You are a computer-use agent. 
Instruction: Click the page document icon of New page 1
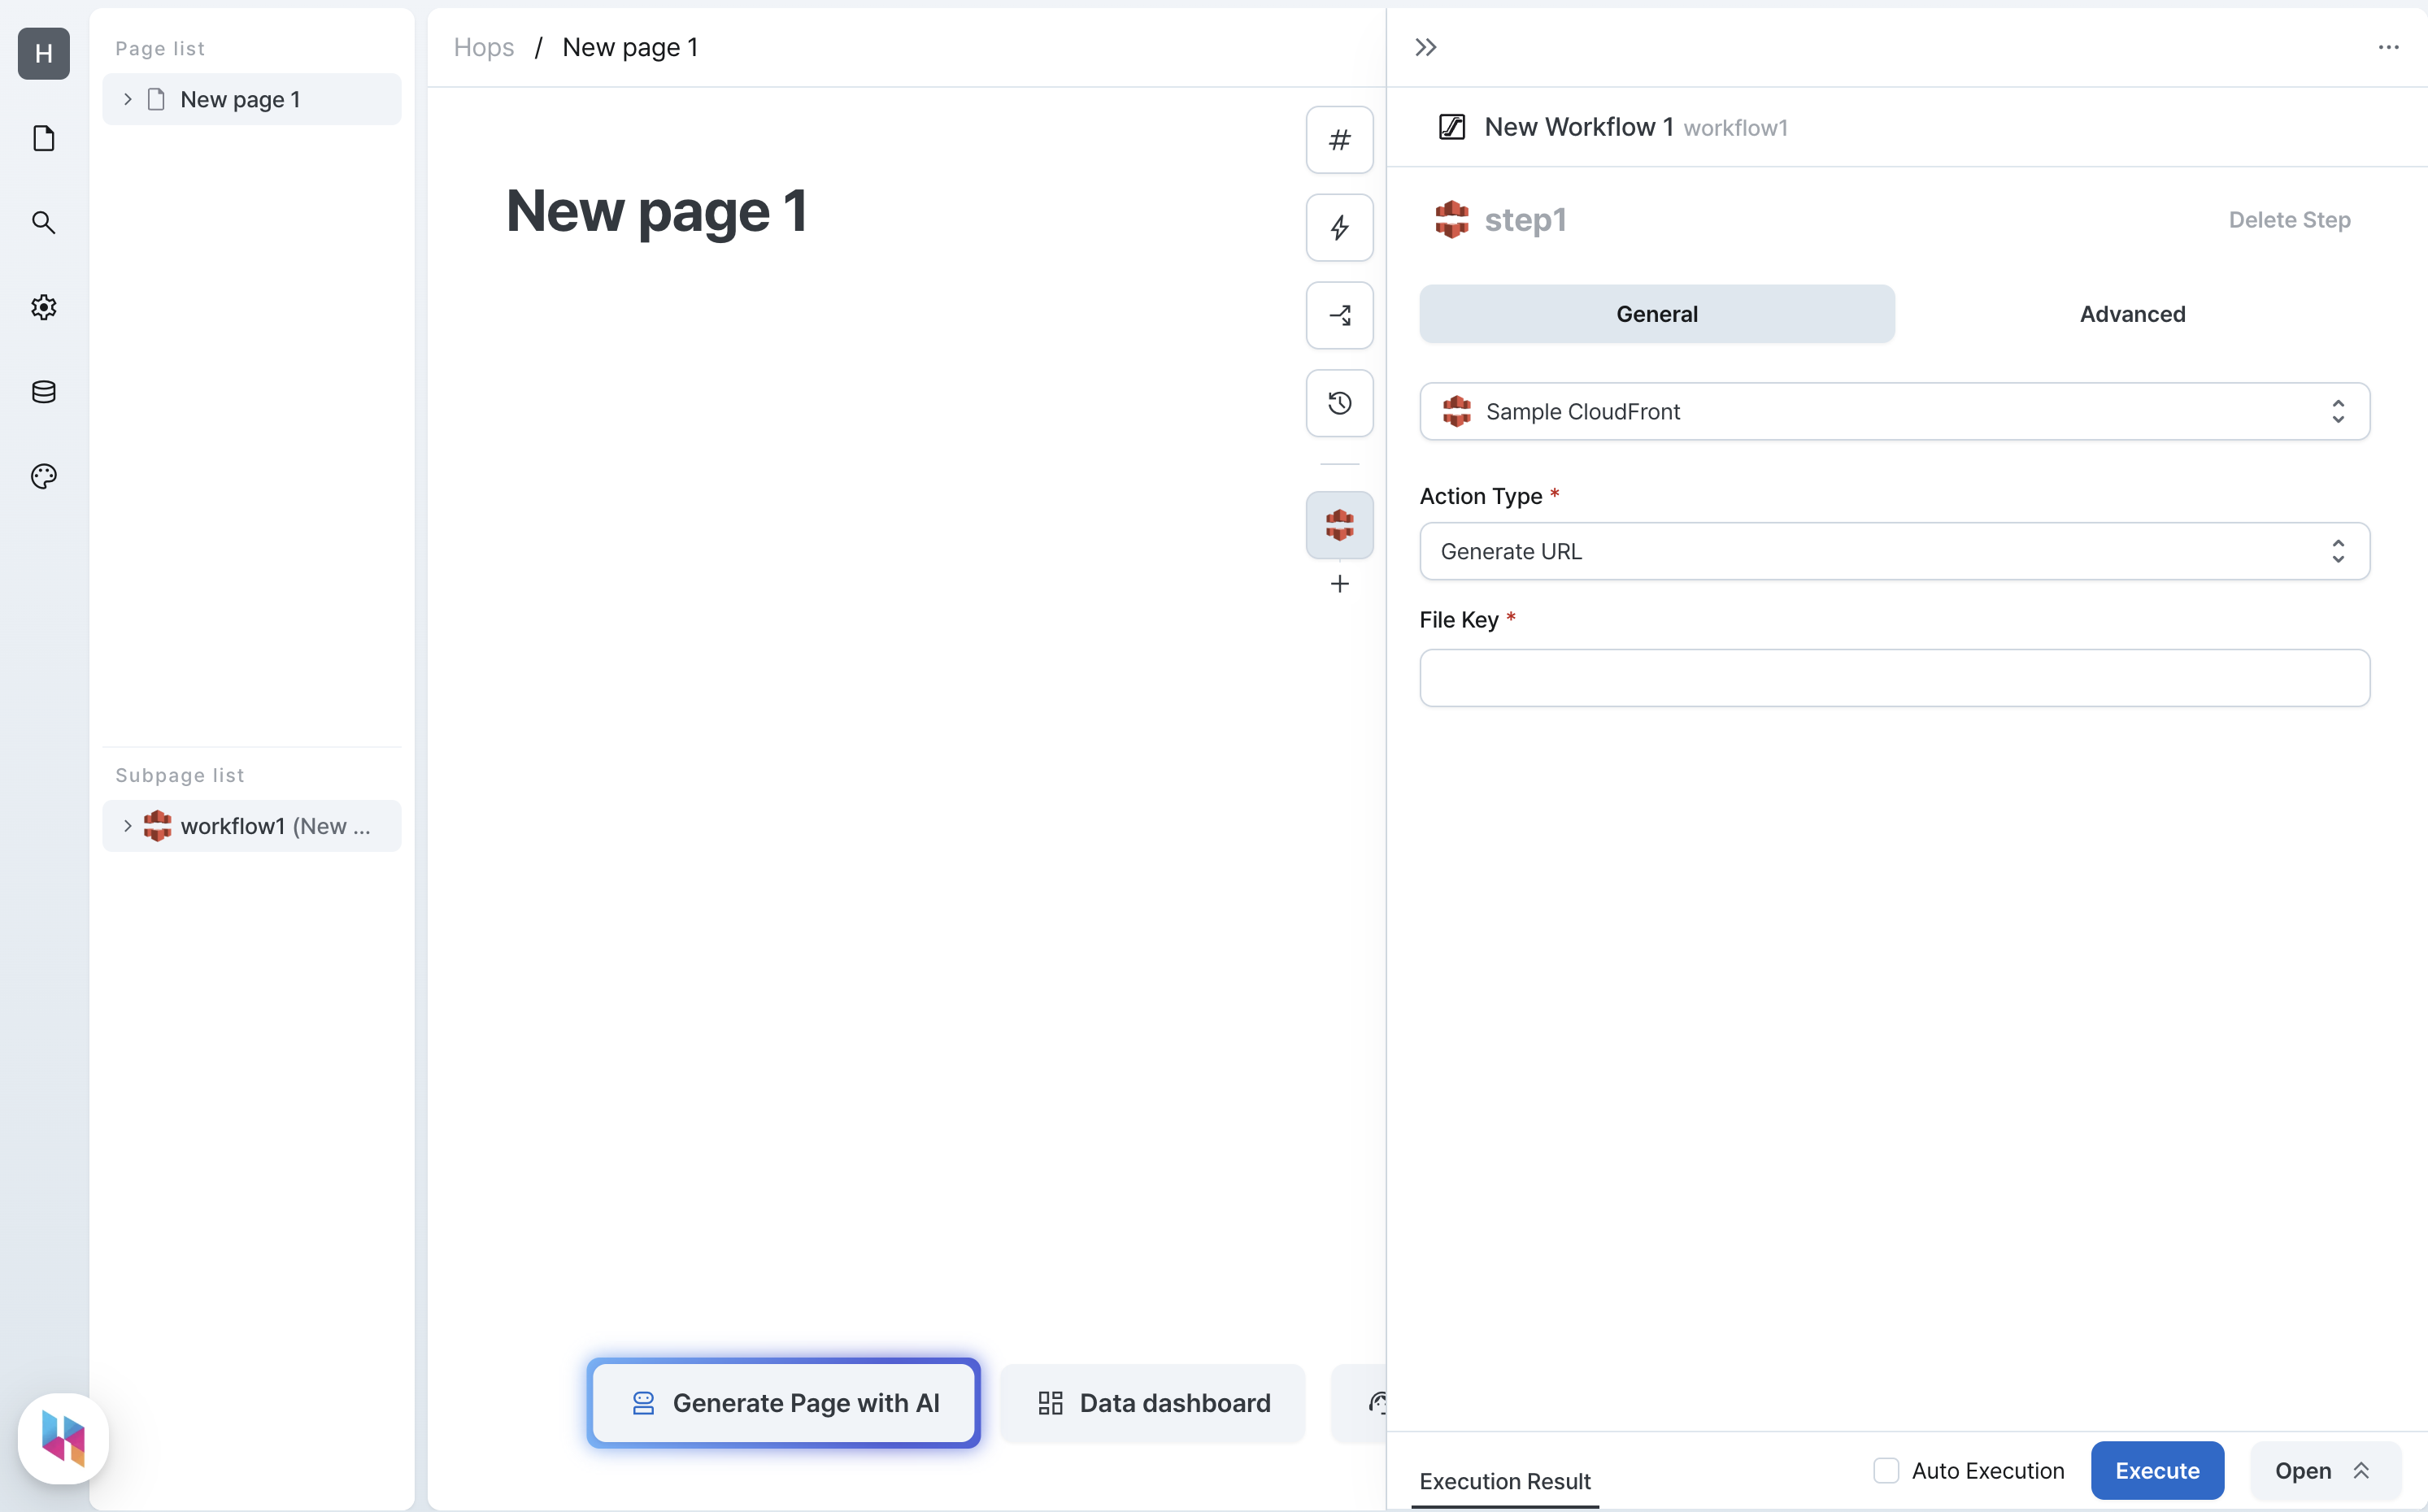point(156,99)
